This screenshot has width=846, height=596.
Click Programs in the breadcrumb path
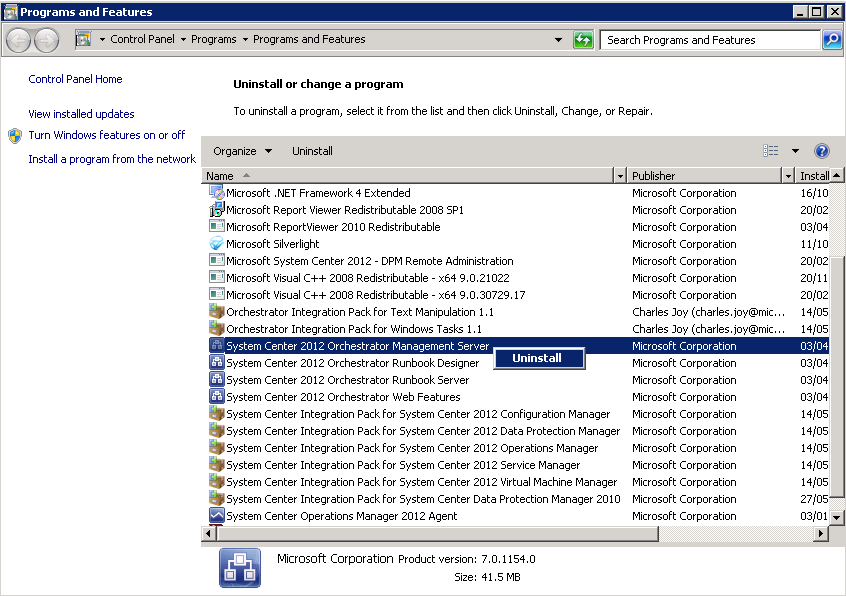coord(212,38)
